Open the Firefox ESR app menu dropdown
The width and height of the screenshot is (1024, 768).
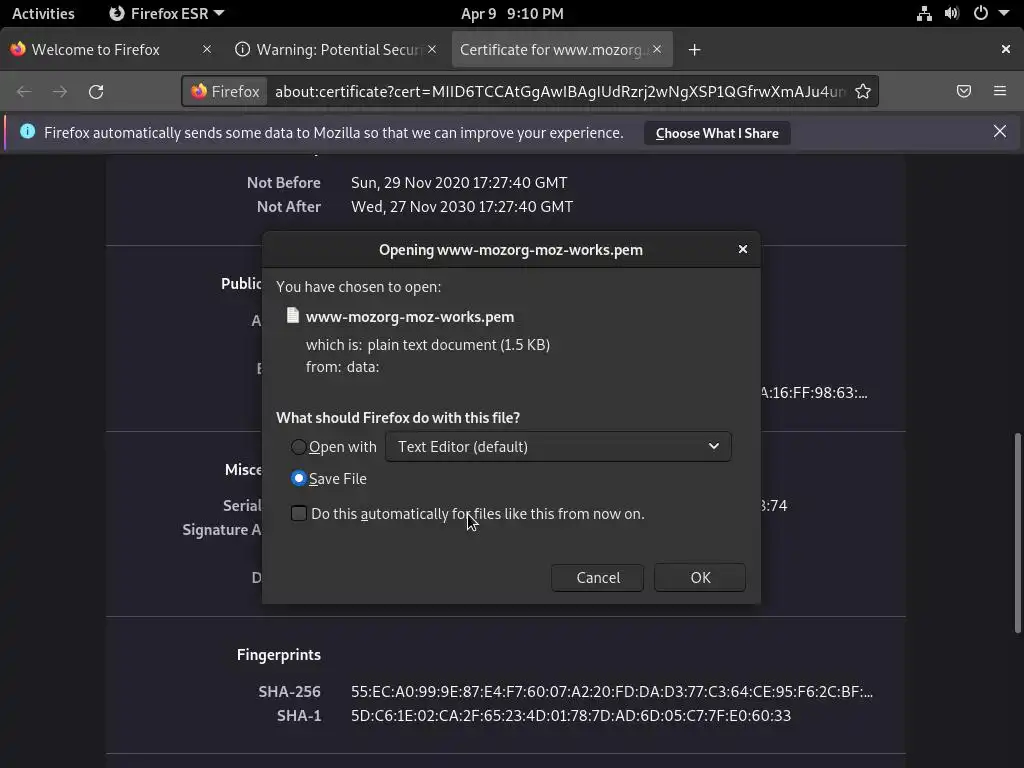point(167,13)
